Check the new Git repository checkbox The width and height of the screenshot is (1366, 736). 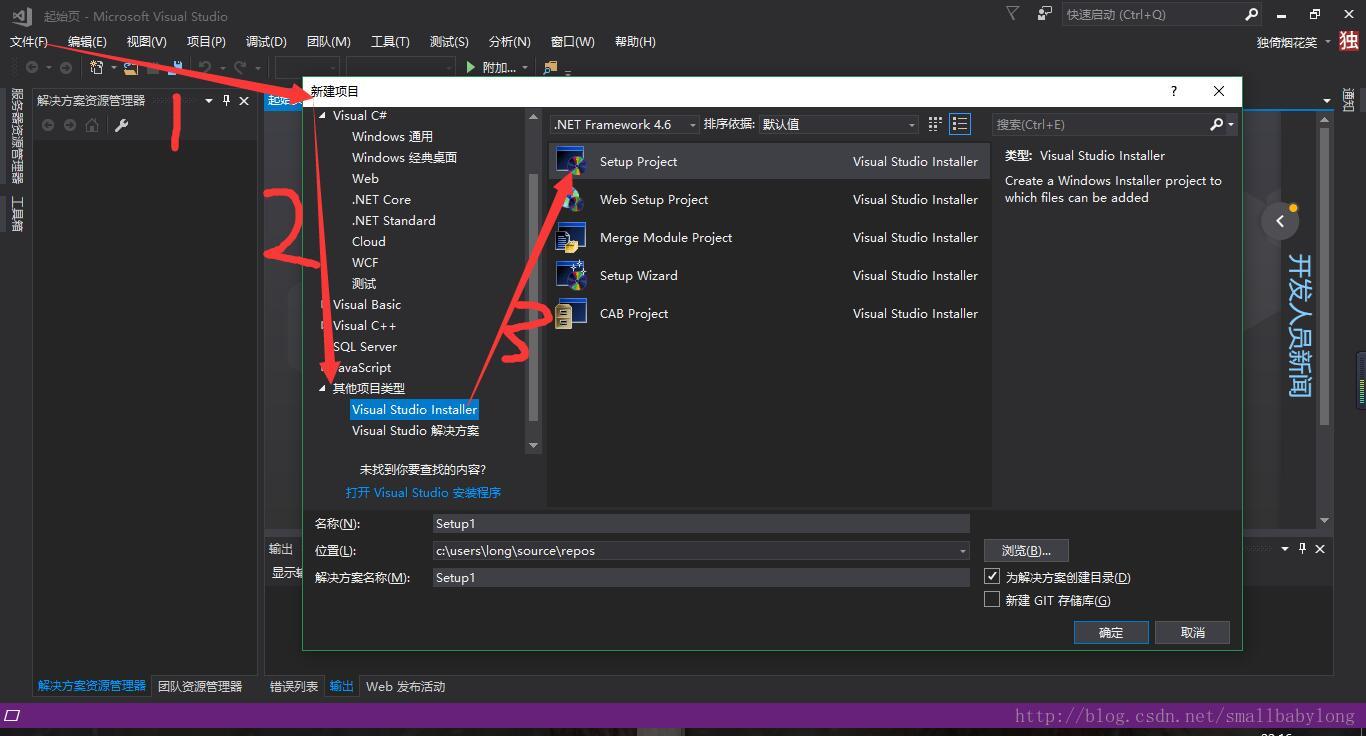coord(992,599)
